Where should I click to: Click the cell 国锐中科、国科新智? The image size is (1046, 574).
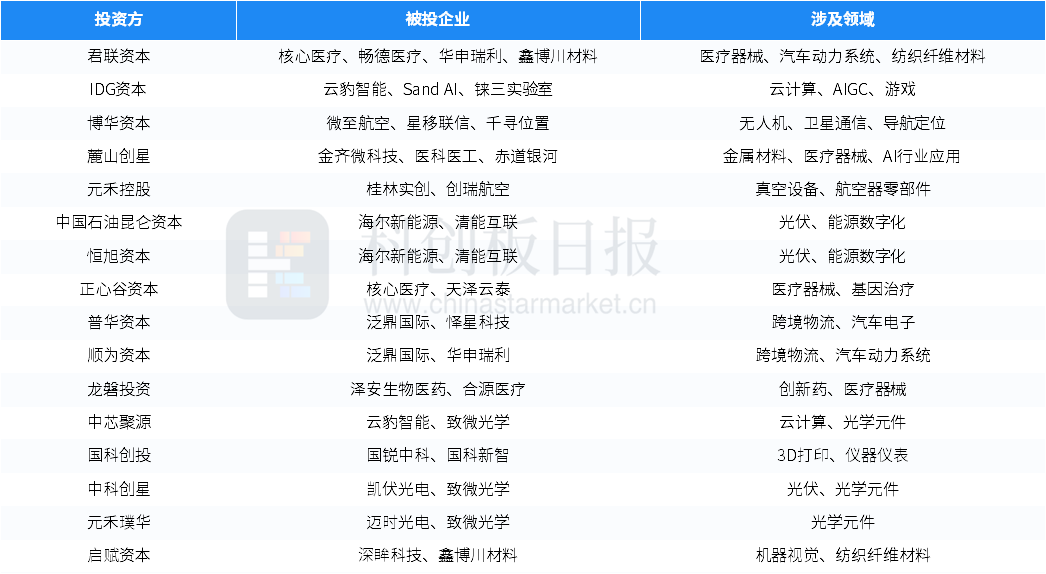(x=438, y=456)
